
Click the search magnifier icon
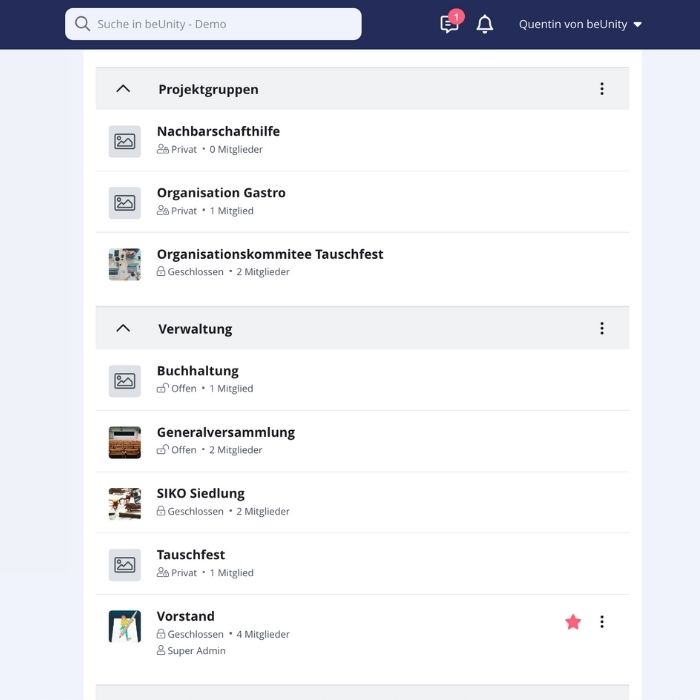[x=82, y=24]
